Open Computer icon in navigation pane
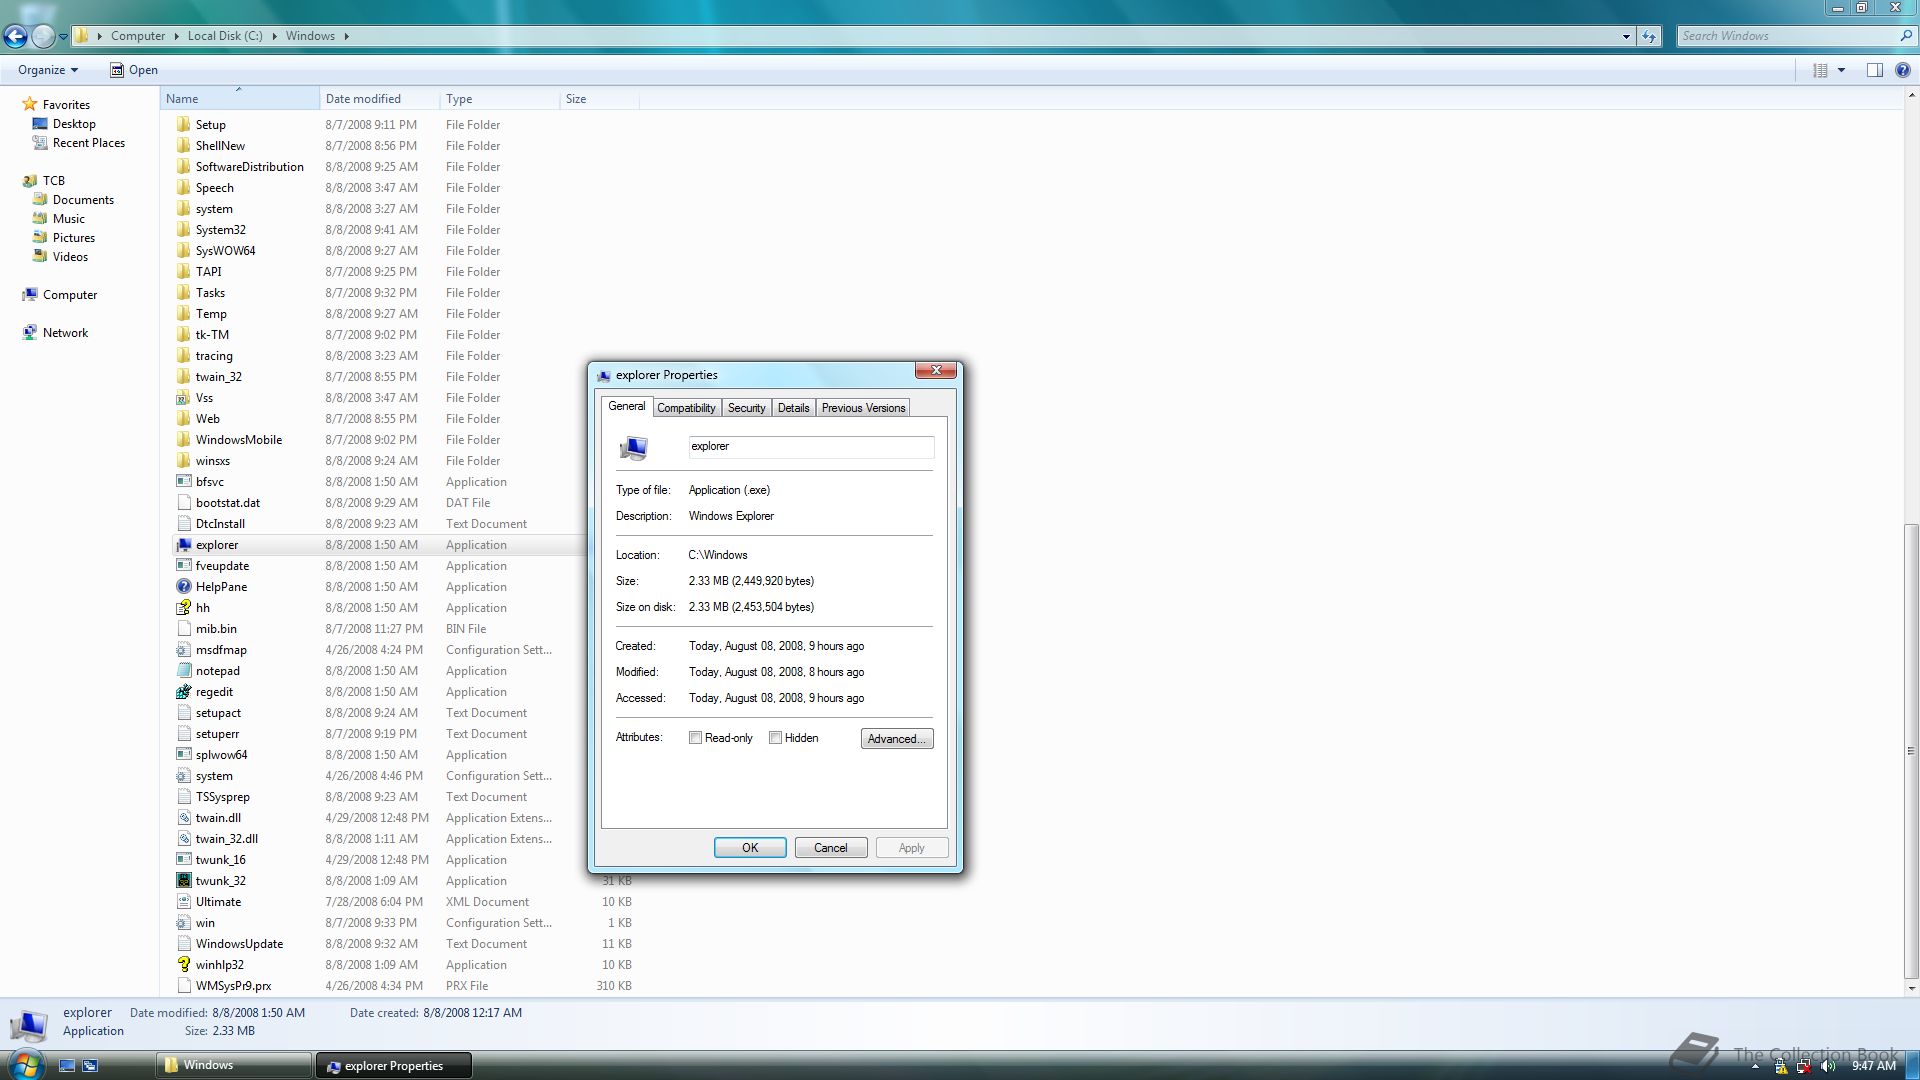Viewport: 1920px width, 1080px height. pyautogui.click(x=30, y=295)
